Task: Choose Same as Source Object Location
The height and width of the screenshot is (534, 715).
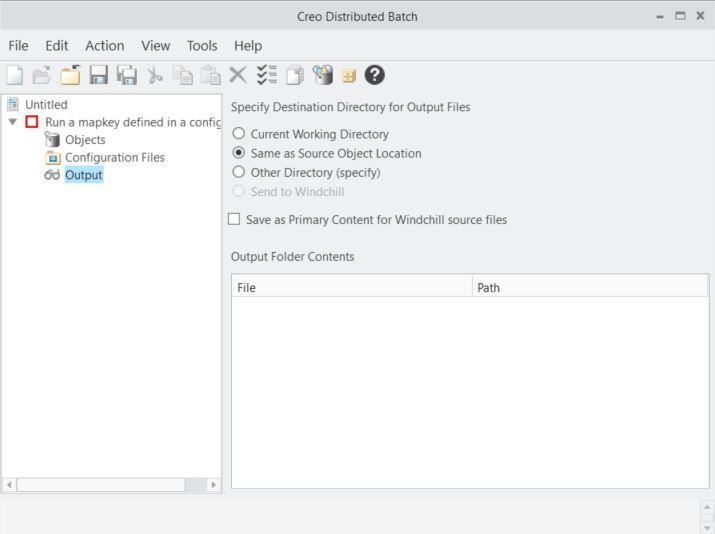Action: click(x=239, y=153)
